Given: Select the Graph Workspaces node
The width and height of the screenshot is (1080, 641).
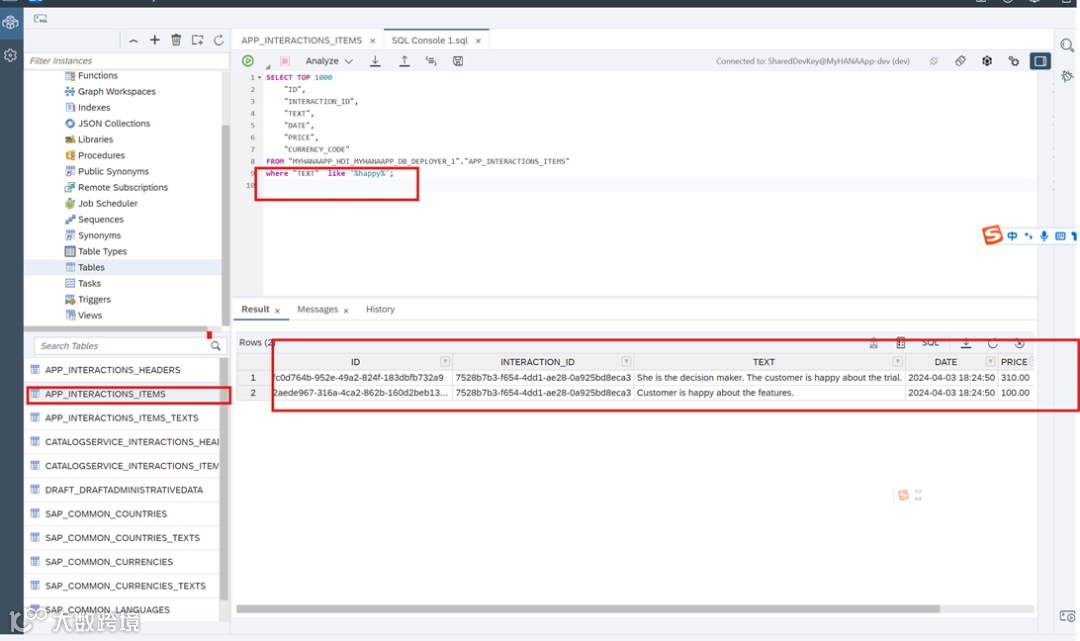Looking at the screenshot, I should pyautogui.click(x=116, y=92).
